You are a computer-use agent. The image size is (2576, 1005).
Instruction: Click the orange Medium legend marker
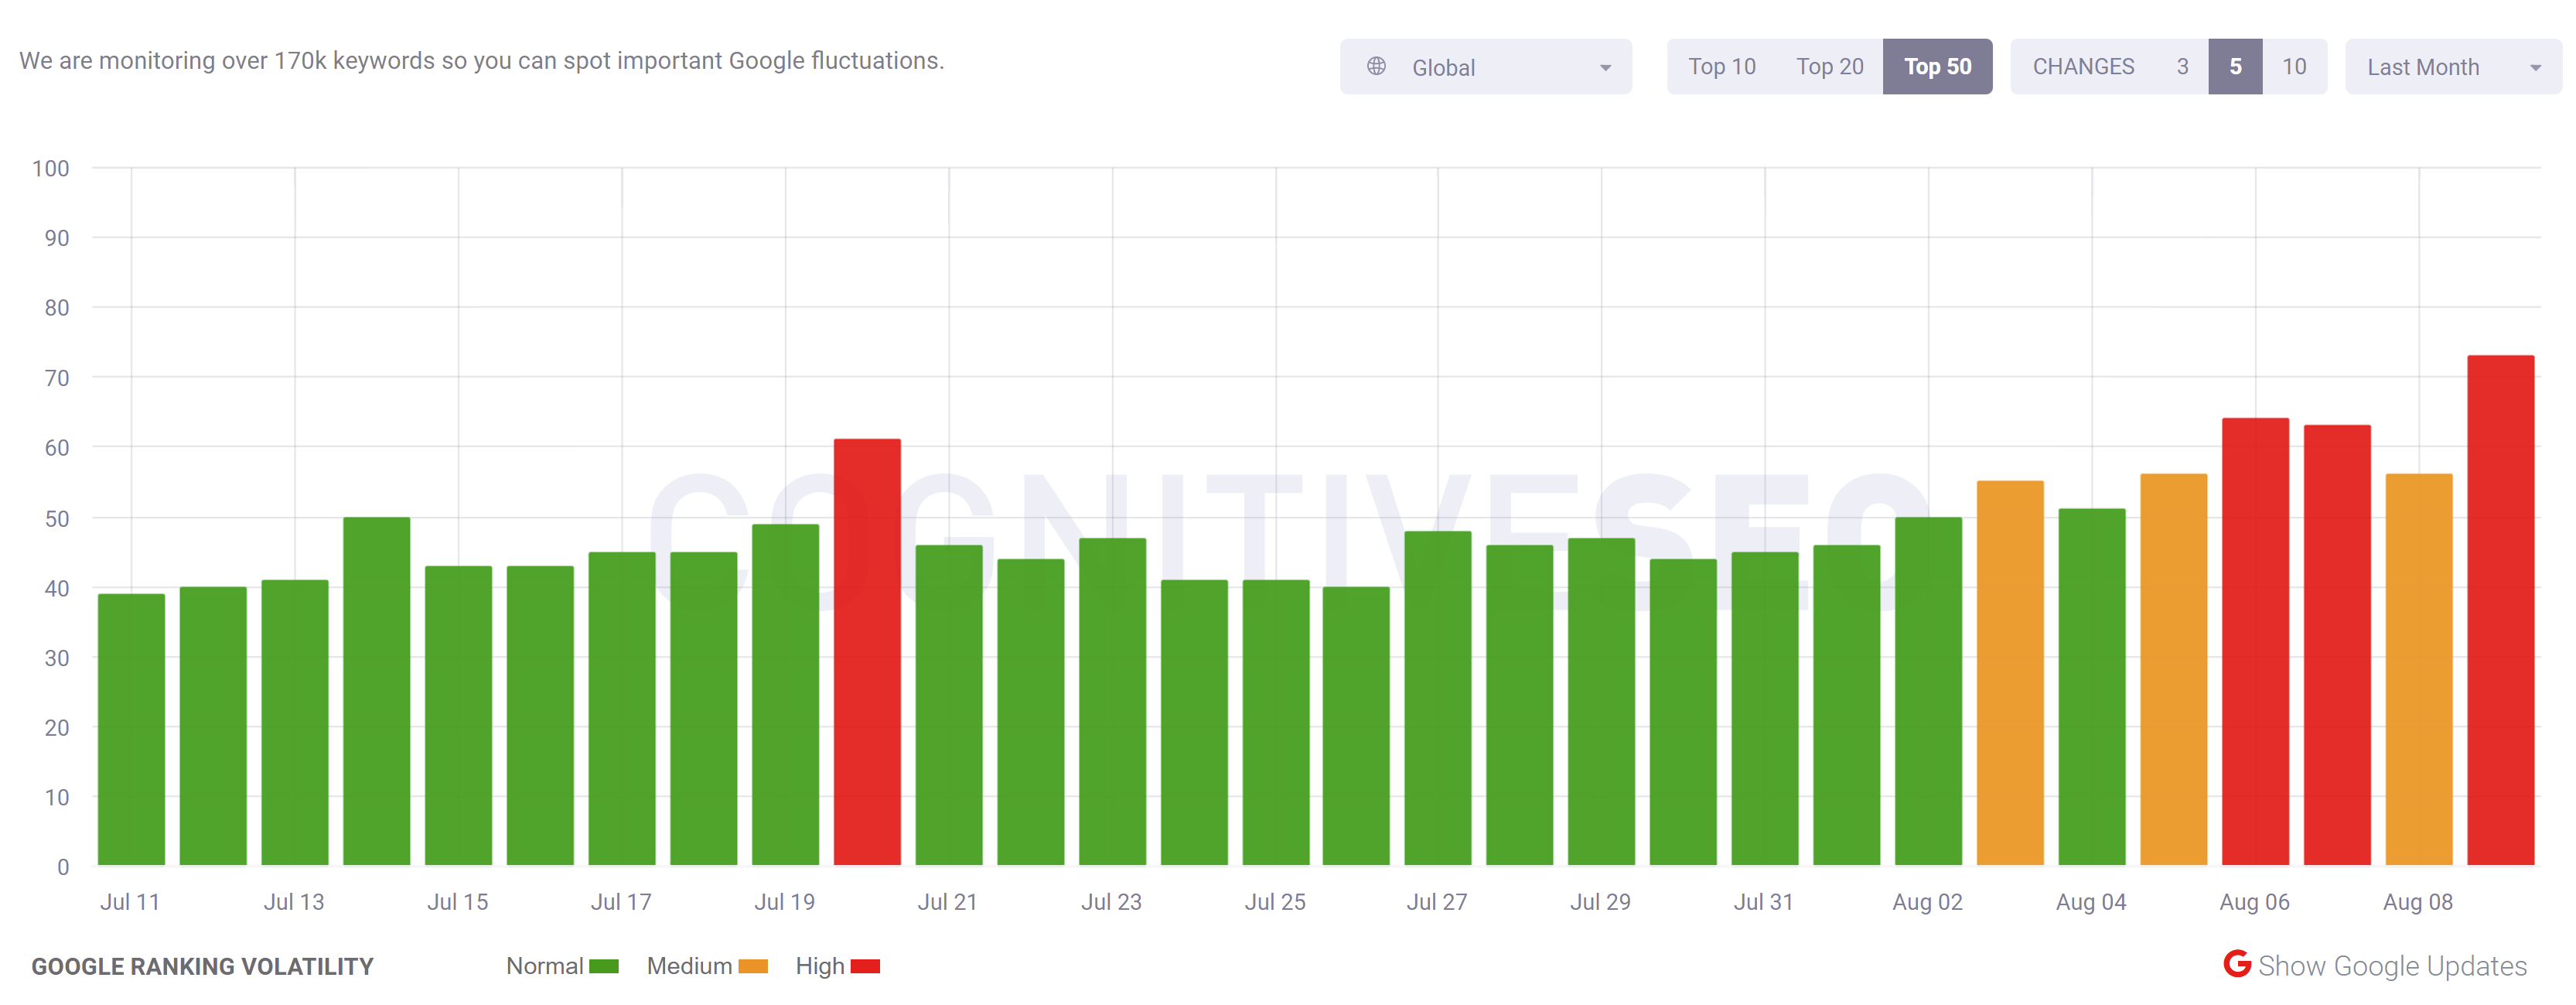pos(752,966)
